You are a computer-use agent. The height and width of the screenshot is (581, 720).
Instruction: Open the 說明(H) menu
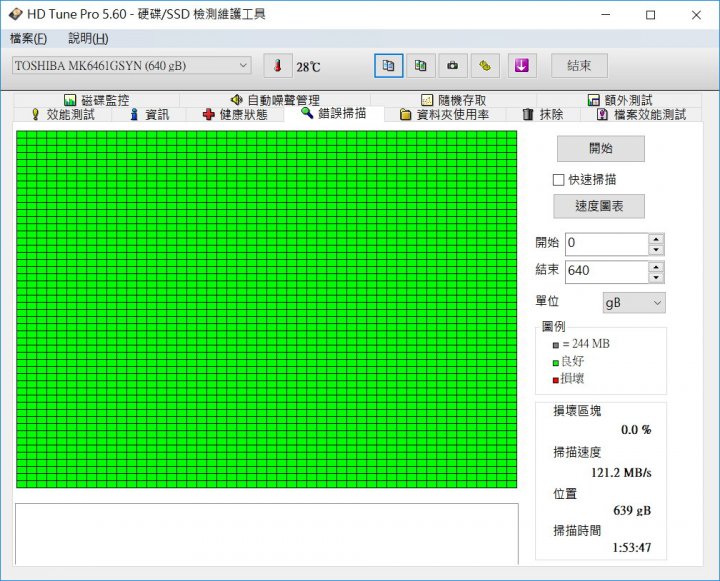[88, 39]
